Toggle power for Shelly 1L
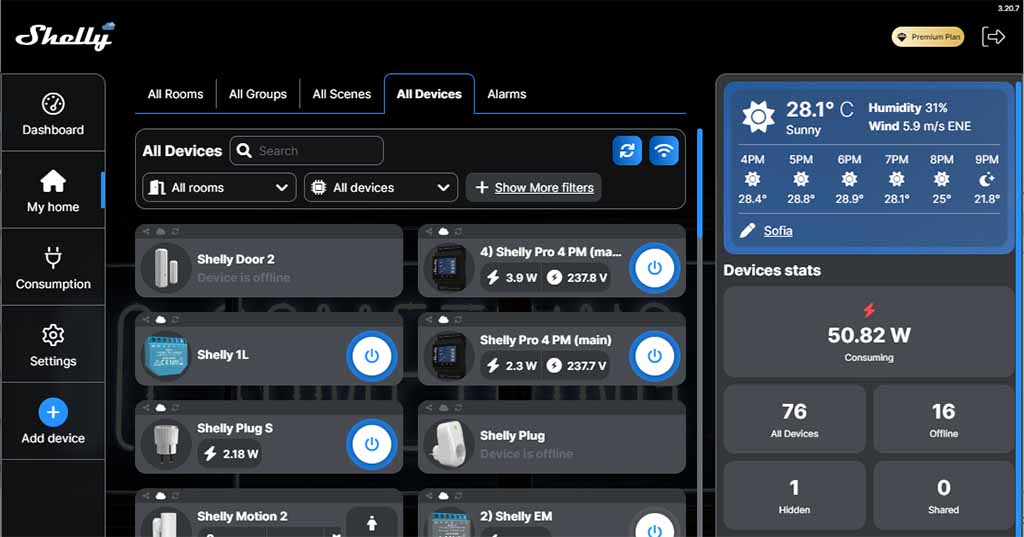 [371, 355]
